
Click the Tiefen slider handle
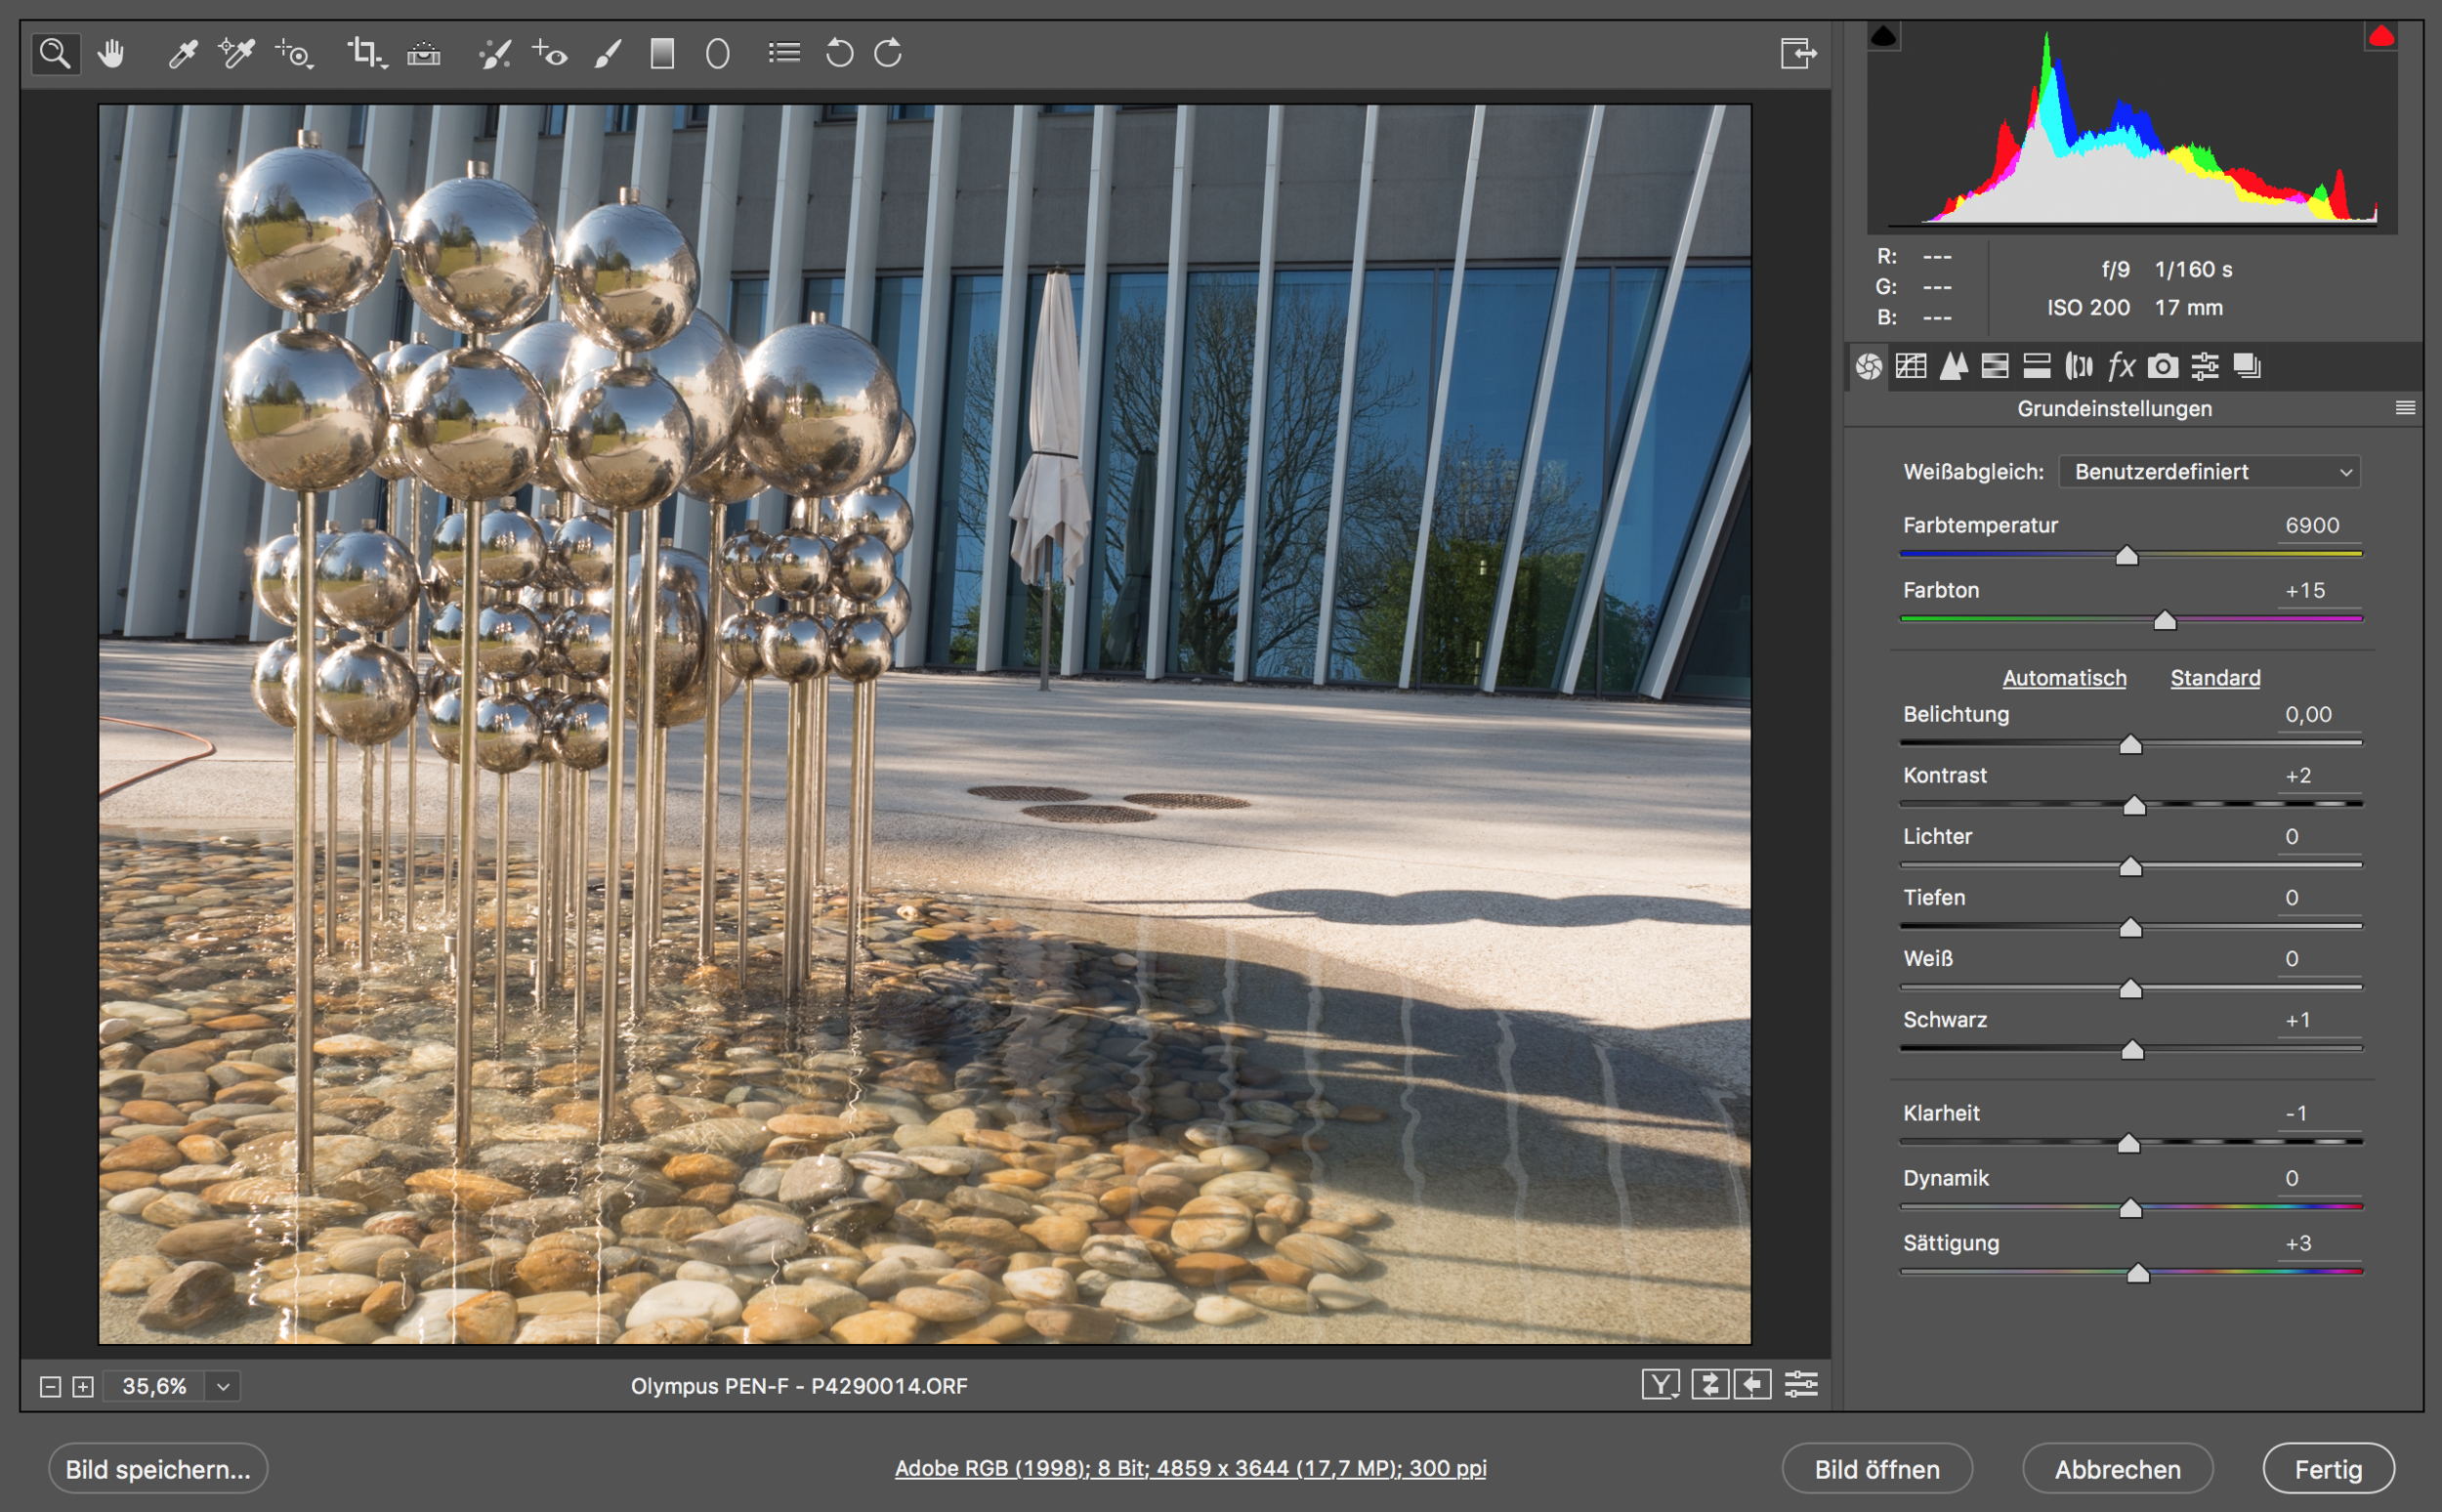[2131, 929]
